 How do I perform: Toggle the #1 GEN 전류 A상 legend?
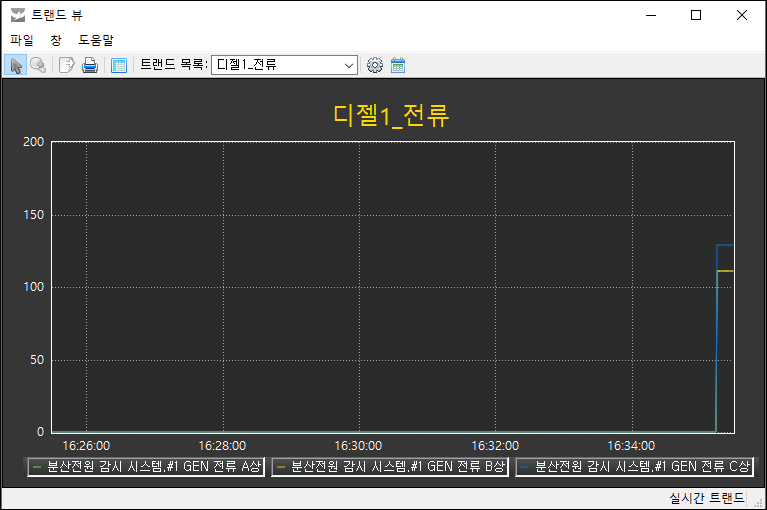click(x=146, y=466)
